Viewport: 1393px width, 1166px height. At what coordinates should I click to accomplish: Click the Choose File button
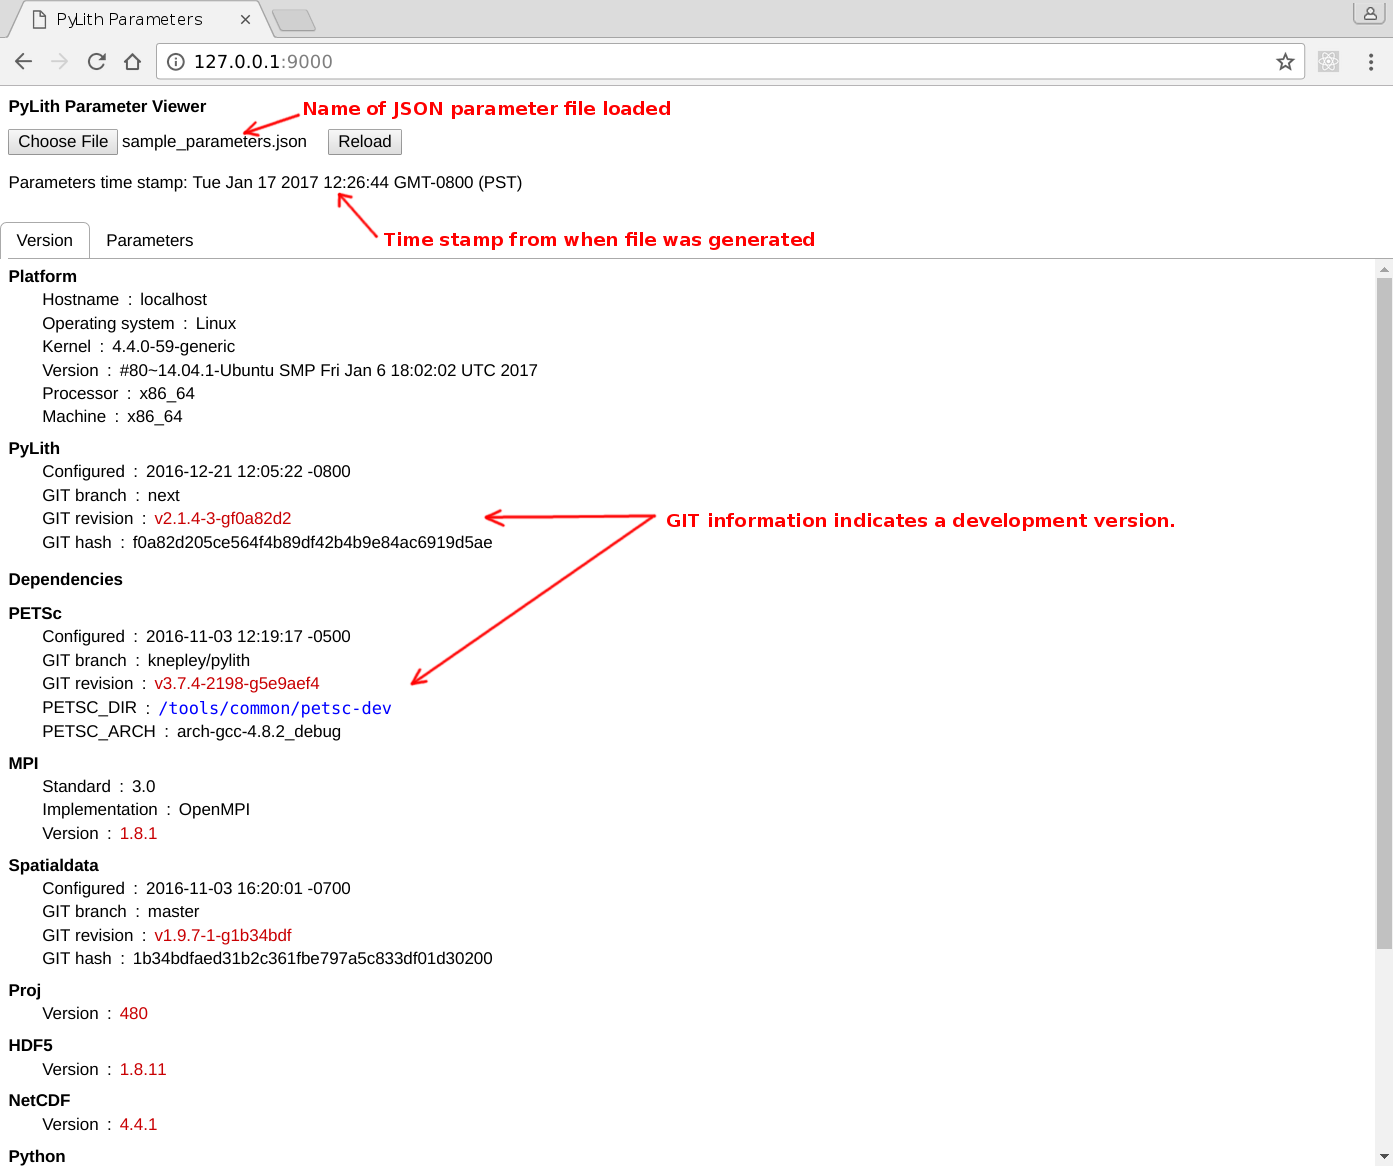(x=63, y=142)
